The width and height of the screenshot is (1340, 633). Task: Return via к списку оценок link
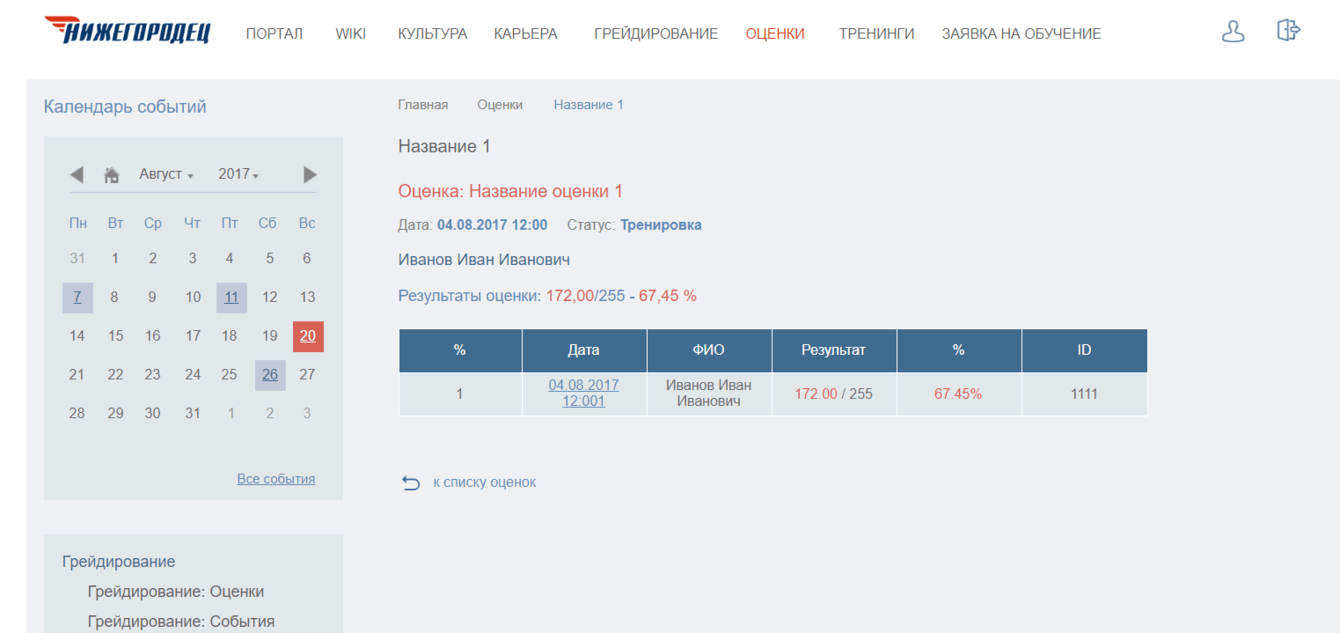(484, 482)
